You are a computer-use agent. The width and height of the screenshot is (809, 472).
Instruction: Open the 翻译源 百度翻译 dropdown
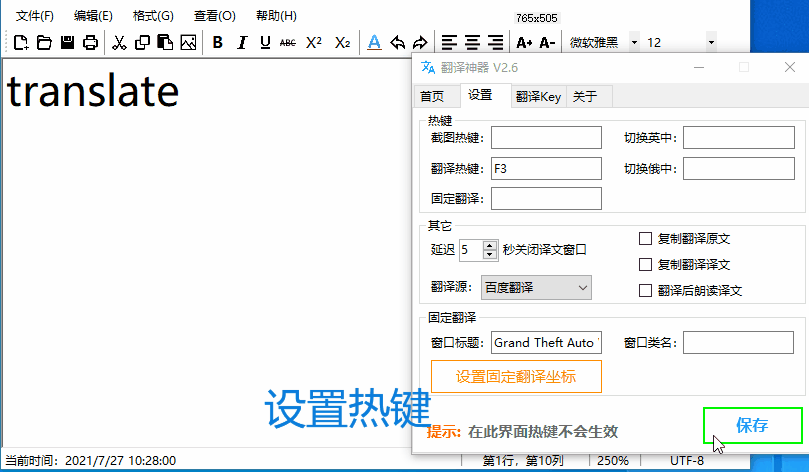(x=537, y=288)
